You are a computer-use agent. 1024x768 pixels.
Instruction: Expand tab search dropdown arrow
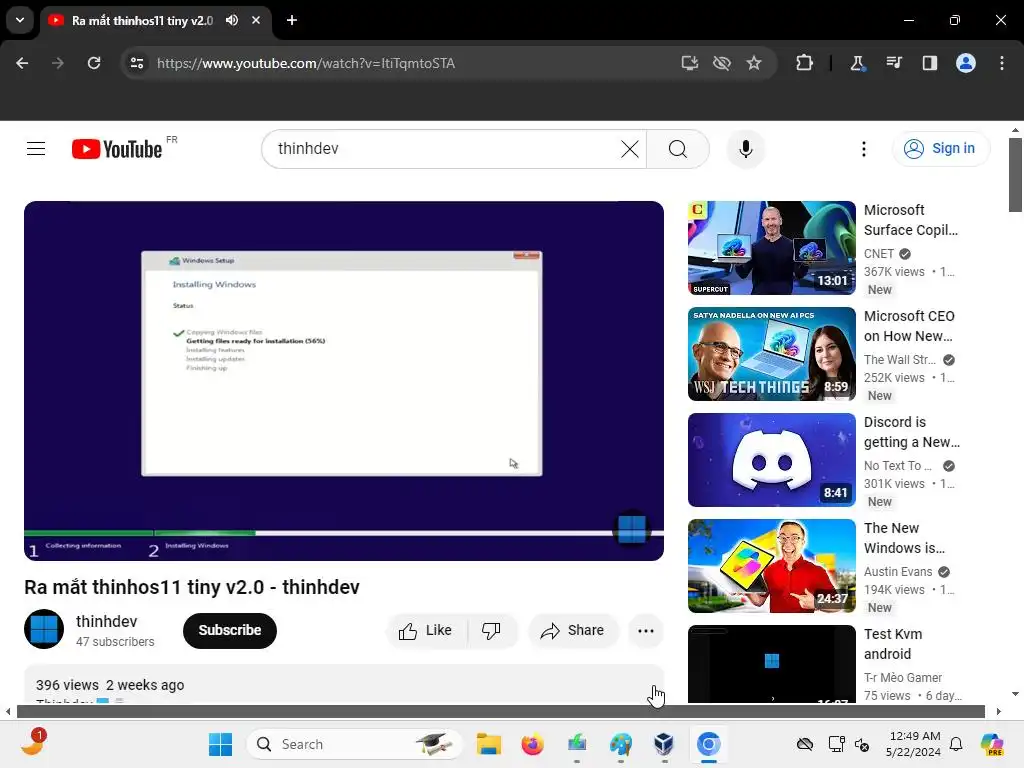(20, 20)
